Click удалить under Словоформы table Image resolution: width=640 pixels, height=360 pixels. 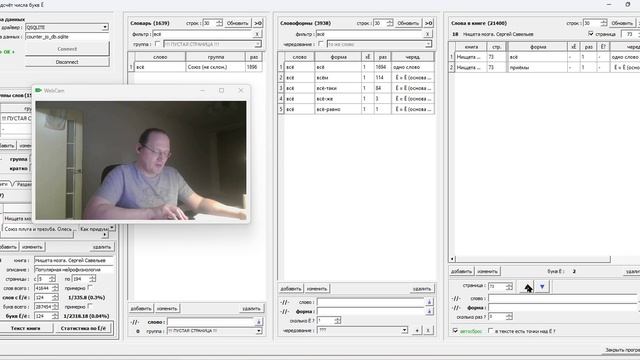click(x=422, y=289)
